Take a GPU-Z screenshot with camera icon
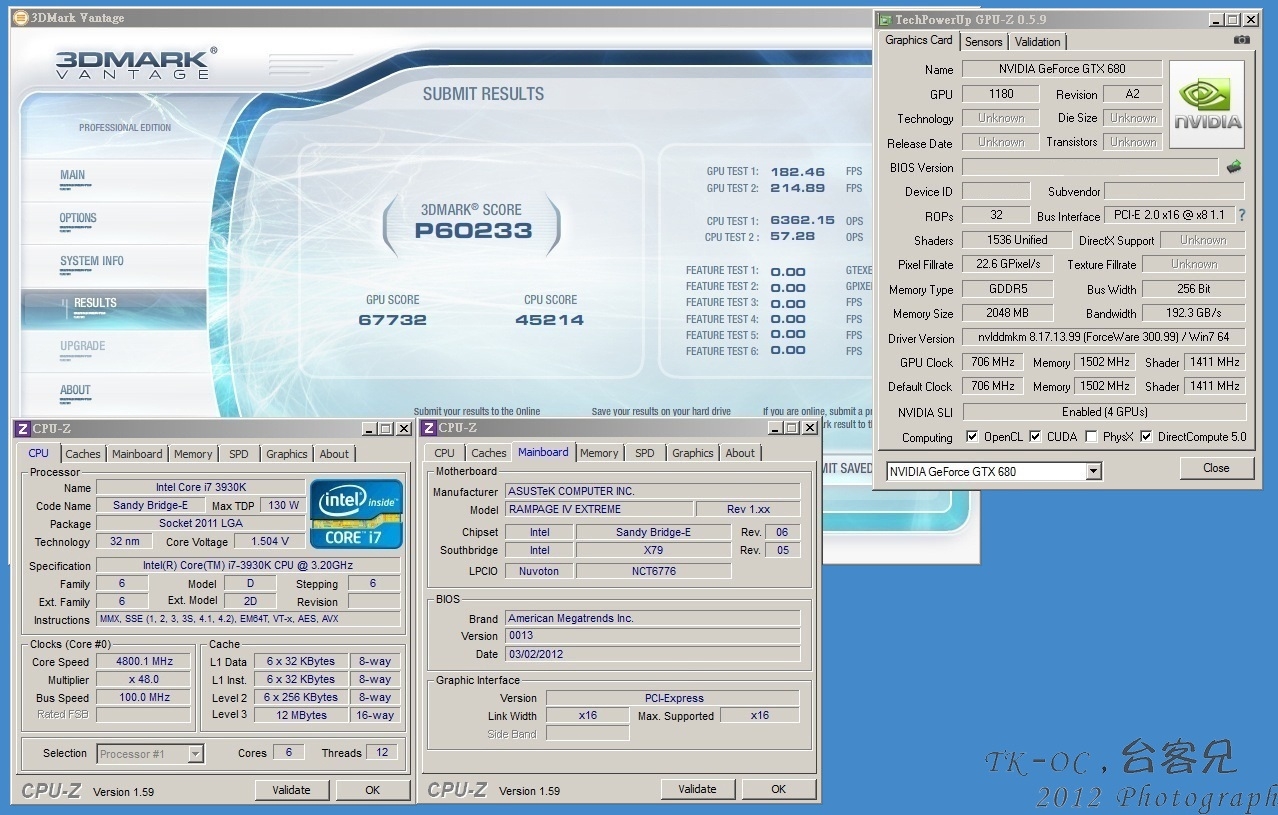The height and width of the screenshot is (815, 1278). point(1241,40)
